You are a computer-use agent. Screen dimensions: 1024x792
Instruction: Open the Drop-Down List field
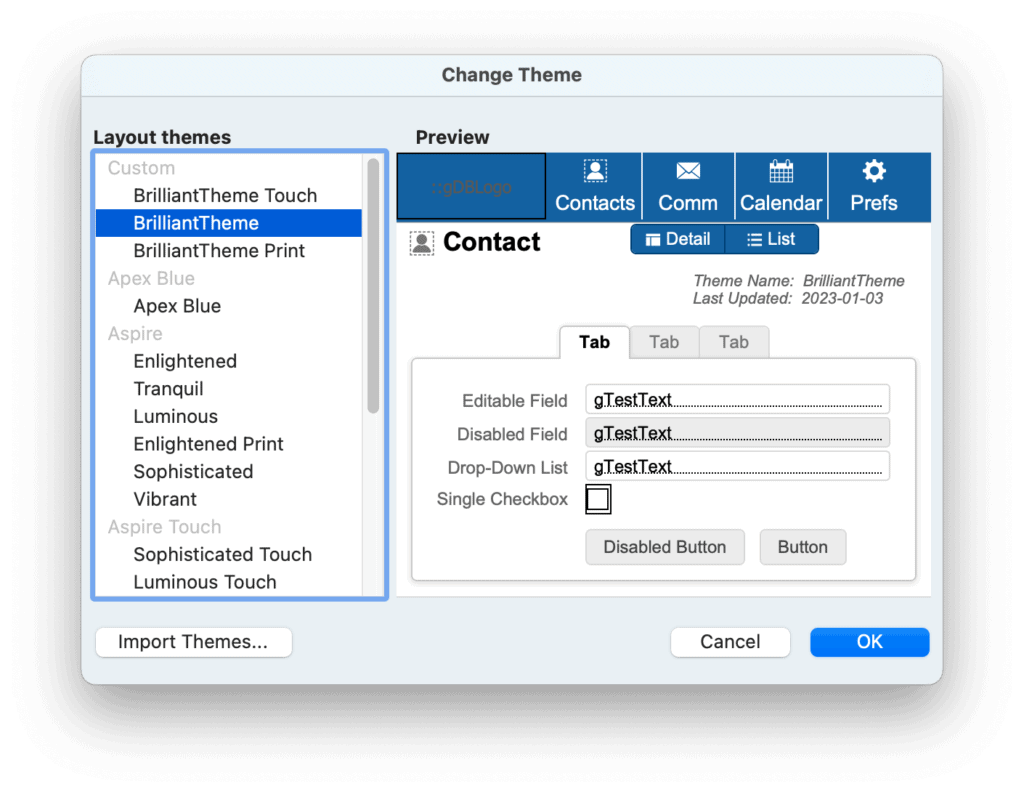[737, 466]
